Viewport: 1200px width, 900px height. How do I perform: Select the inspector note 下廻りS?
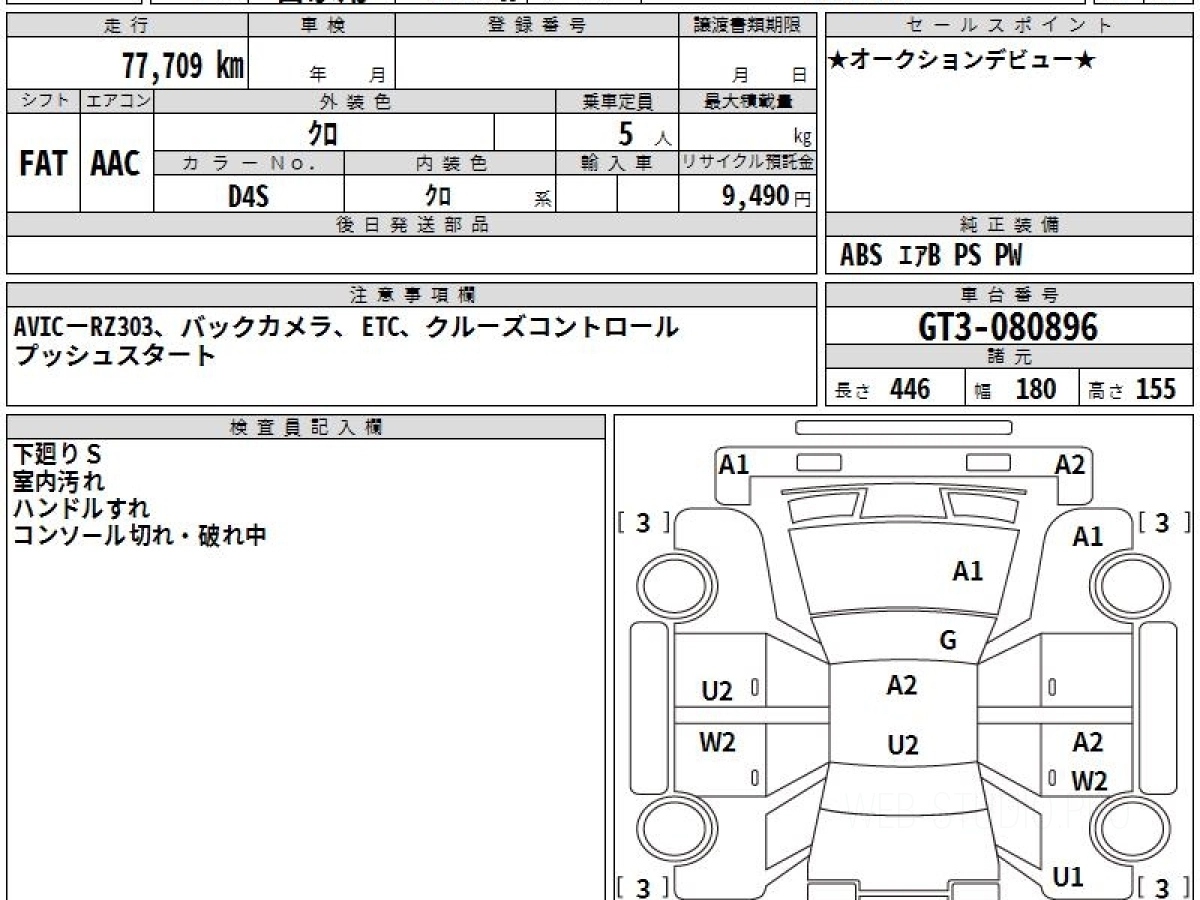click(x=57, y=455)
